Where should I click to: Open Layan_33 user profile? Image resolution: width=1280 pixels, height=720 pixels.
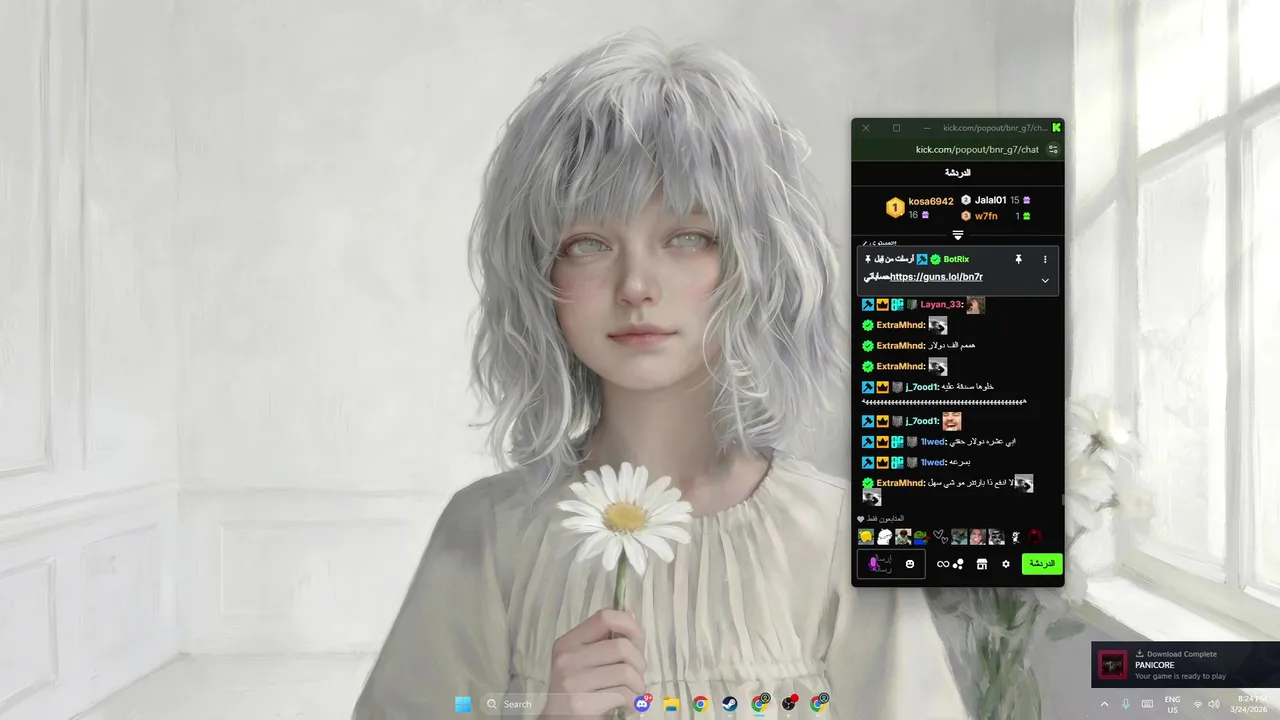pos(942,305)
